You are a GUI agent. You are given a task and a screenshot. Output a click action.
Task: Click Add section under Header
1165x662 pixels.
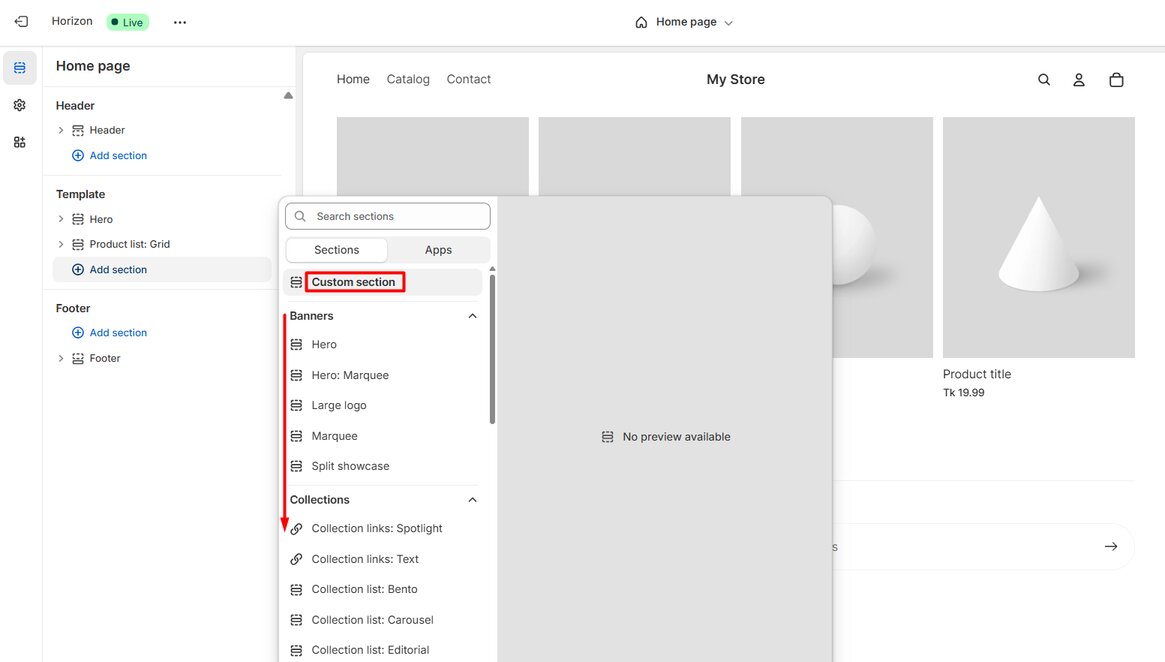118,155
